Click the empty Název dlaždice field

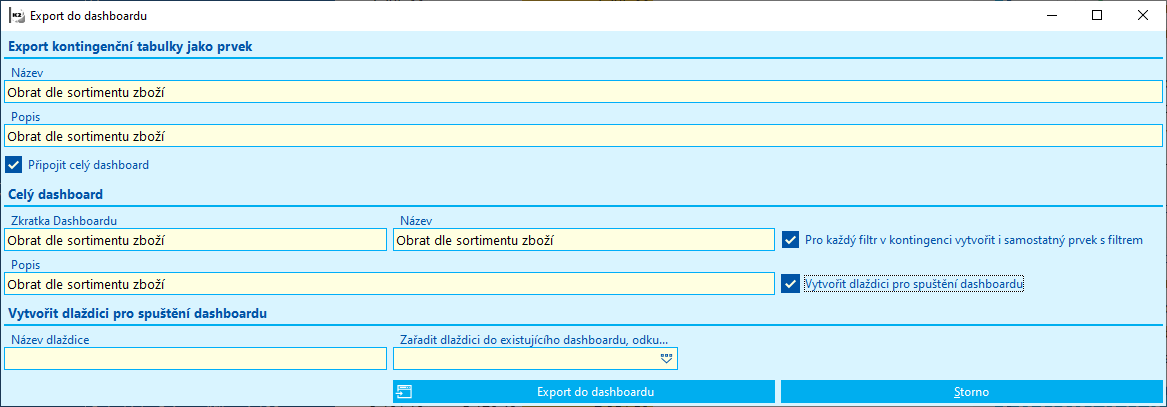point(195,358)
